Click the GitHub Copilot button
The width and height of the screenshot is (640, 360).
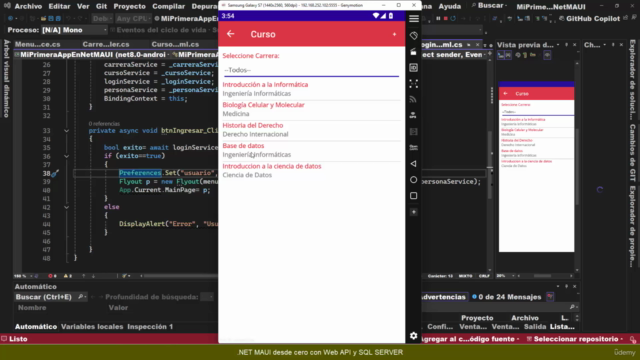pyautogui.click(x=589, y=19)
